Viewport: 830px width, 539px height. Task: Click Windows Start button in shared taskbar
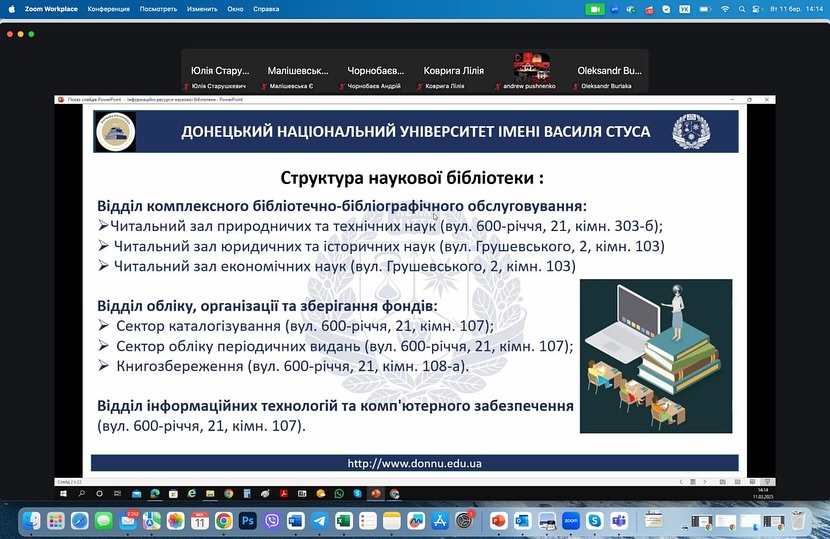coord(64,493)
